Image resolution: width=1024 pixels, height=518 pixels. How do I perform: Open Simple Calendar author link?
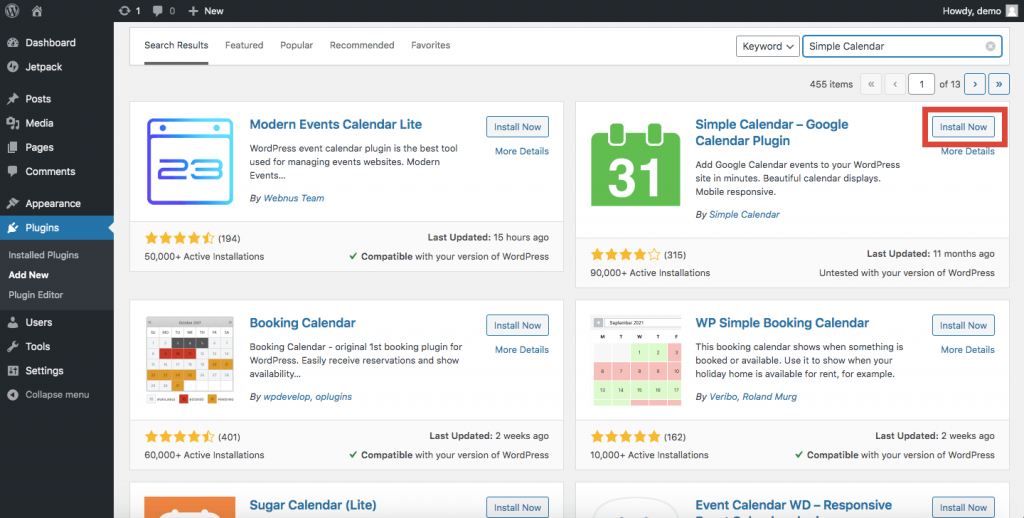744,214
